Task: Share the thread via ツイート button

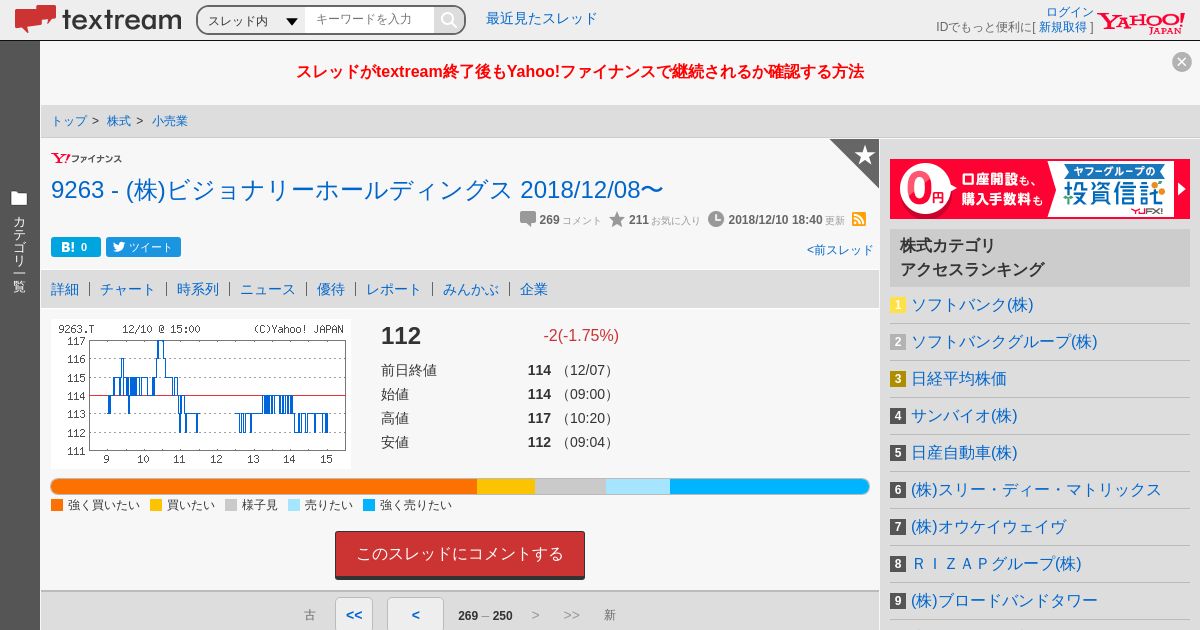Action: coord(143,247)
